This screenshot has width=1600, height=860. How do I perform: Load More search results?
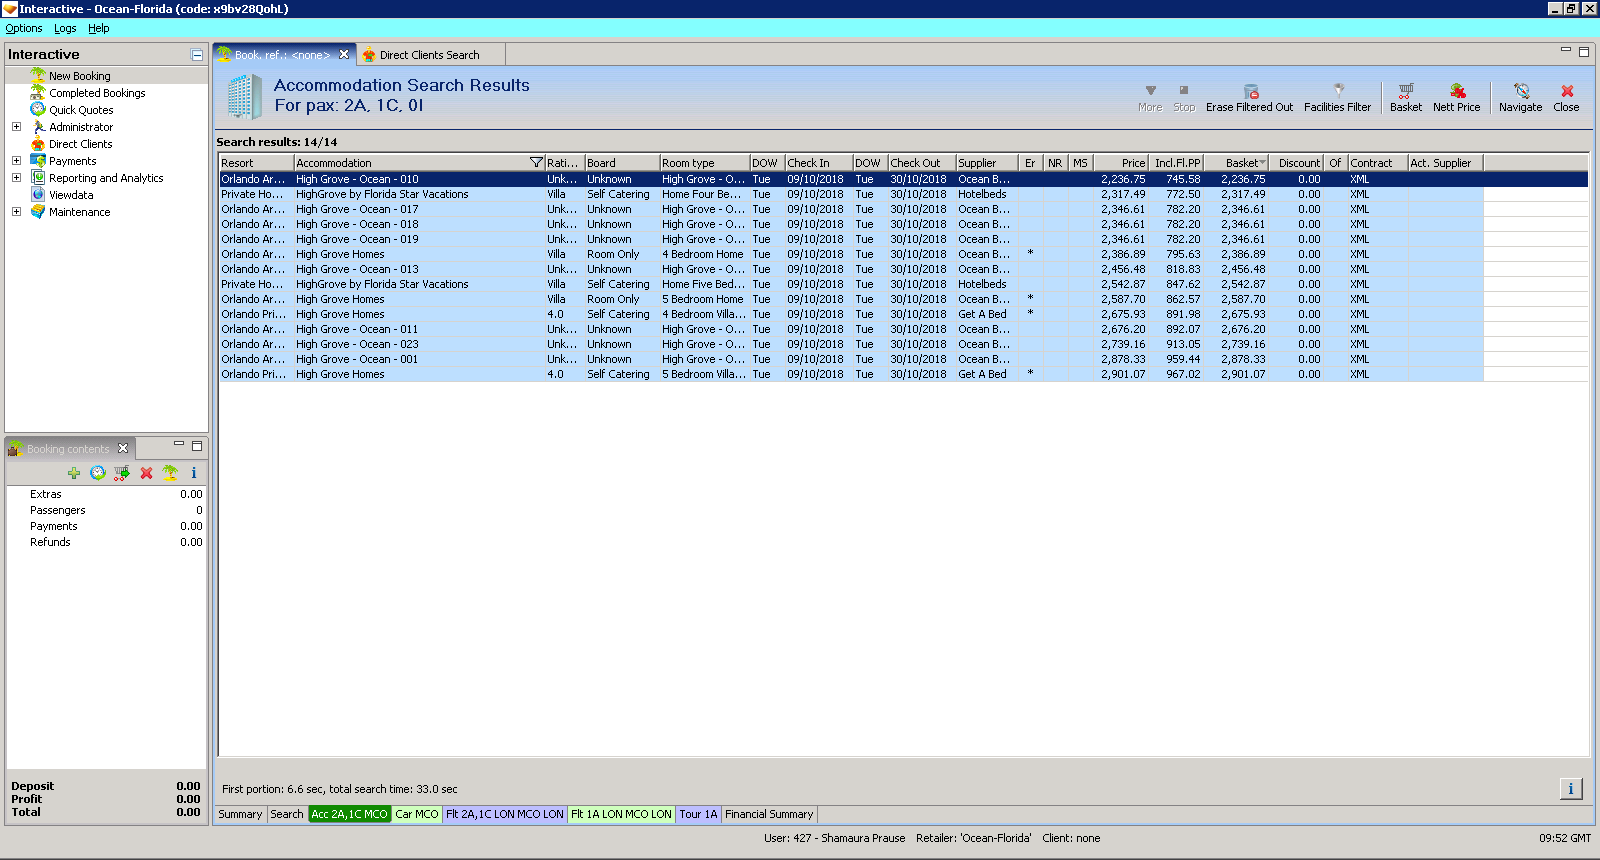pyautogui.click(x=1150, y=97)
